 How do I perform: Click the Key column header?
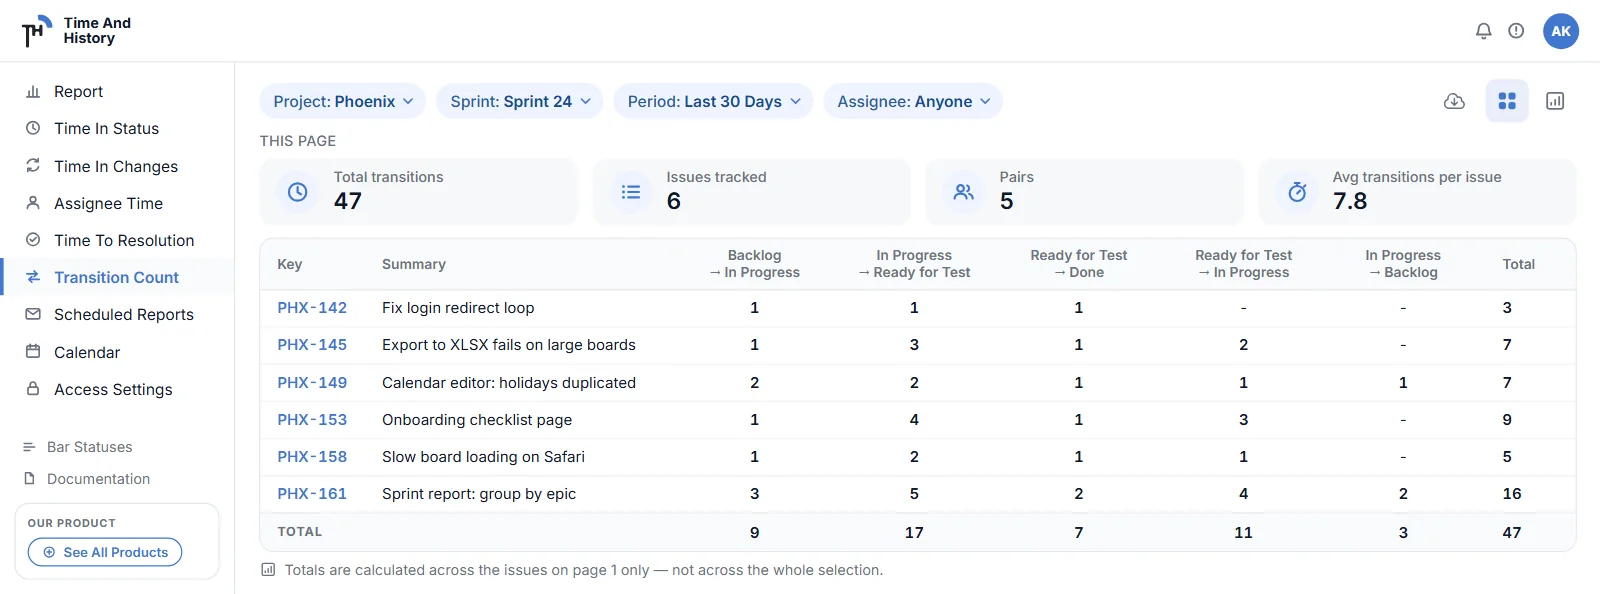290,264
